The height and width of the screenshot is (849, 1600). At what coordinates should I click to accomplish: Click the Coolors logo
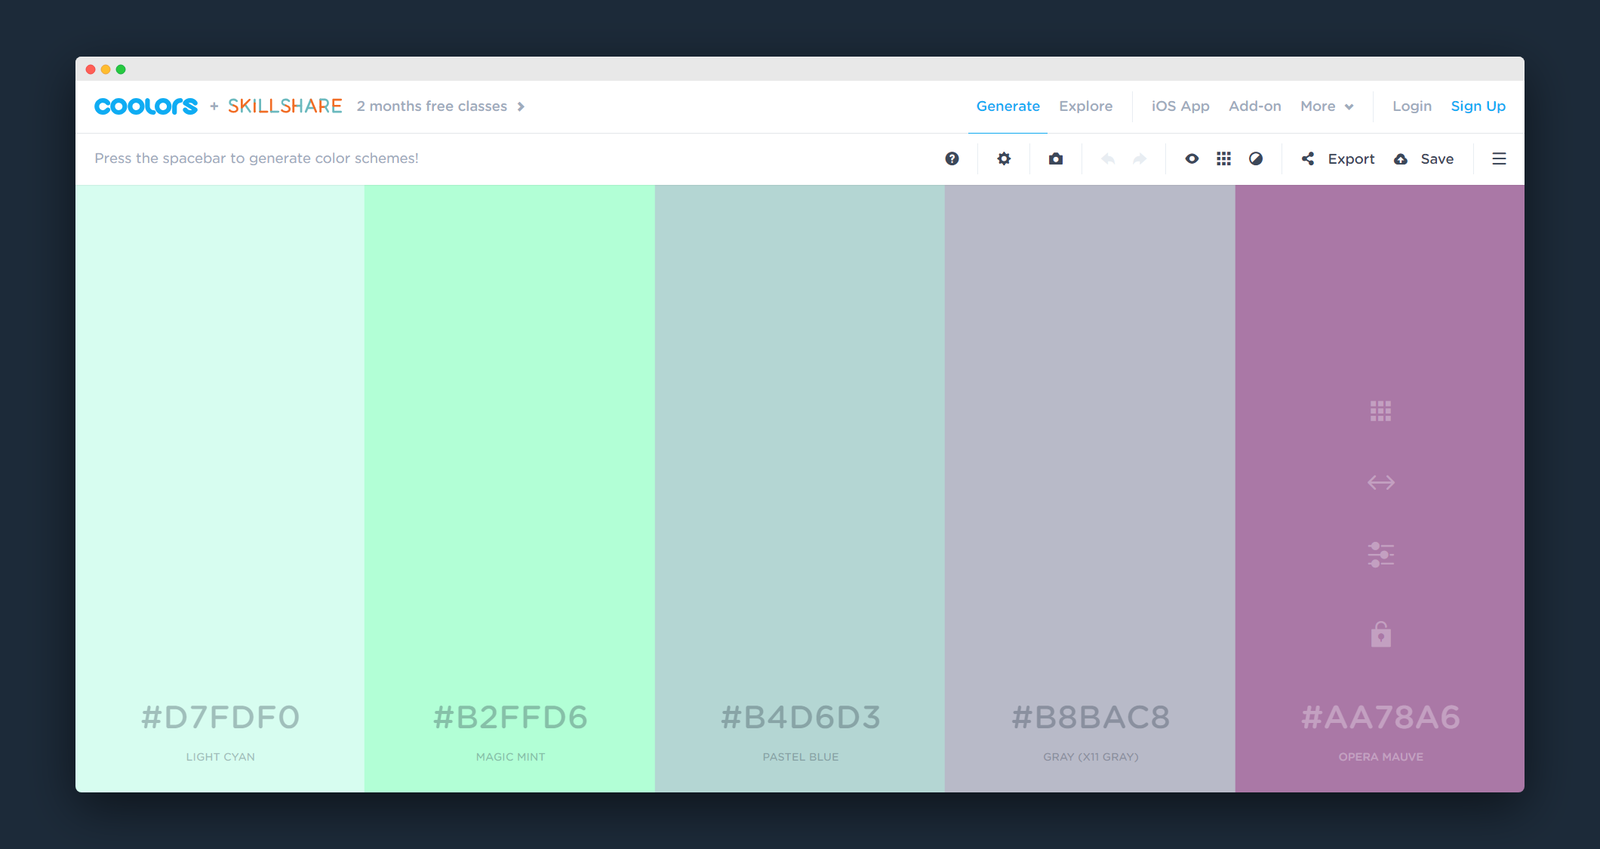(x=146, y=106)
